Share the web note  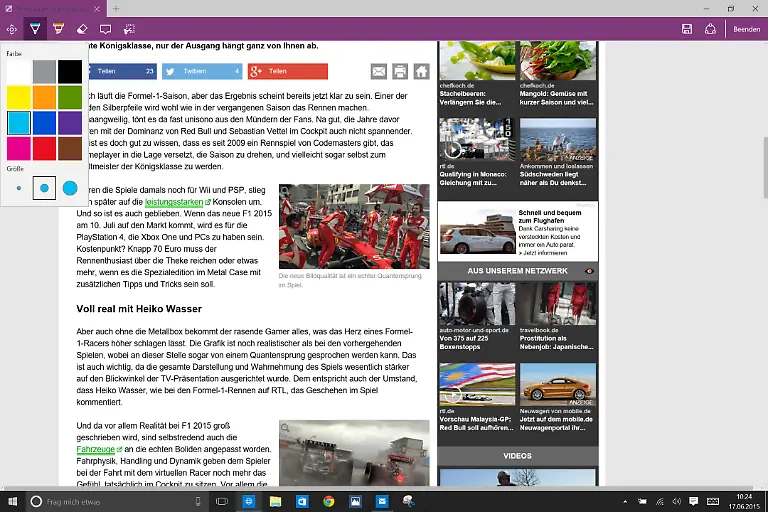712,29
